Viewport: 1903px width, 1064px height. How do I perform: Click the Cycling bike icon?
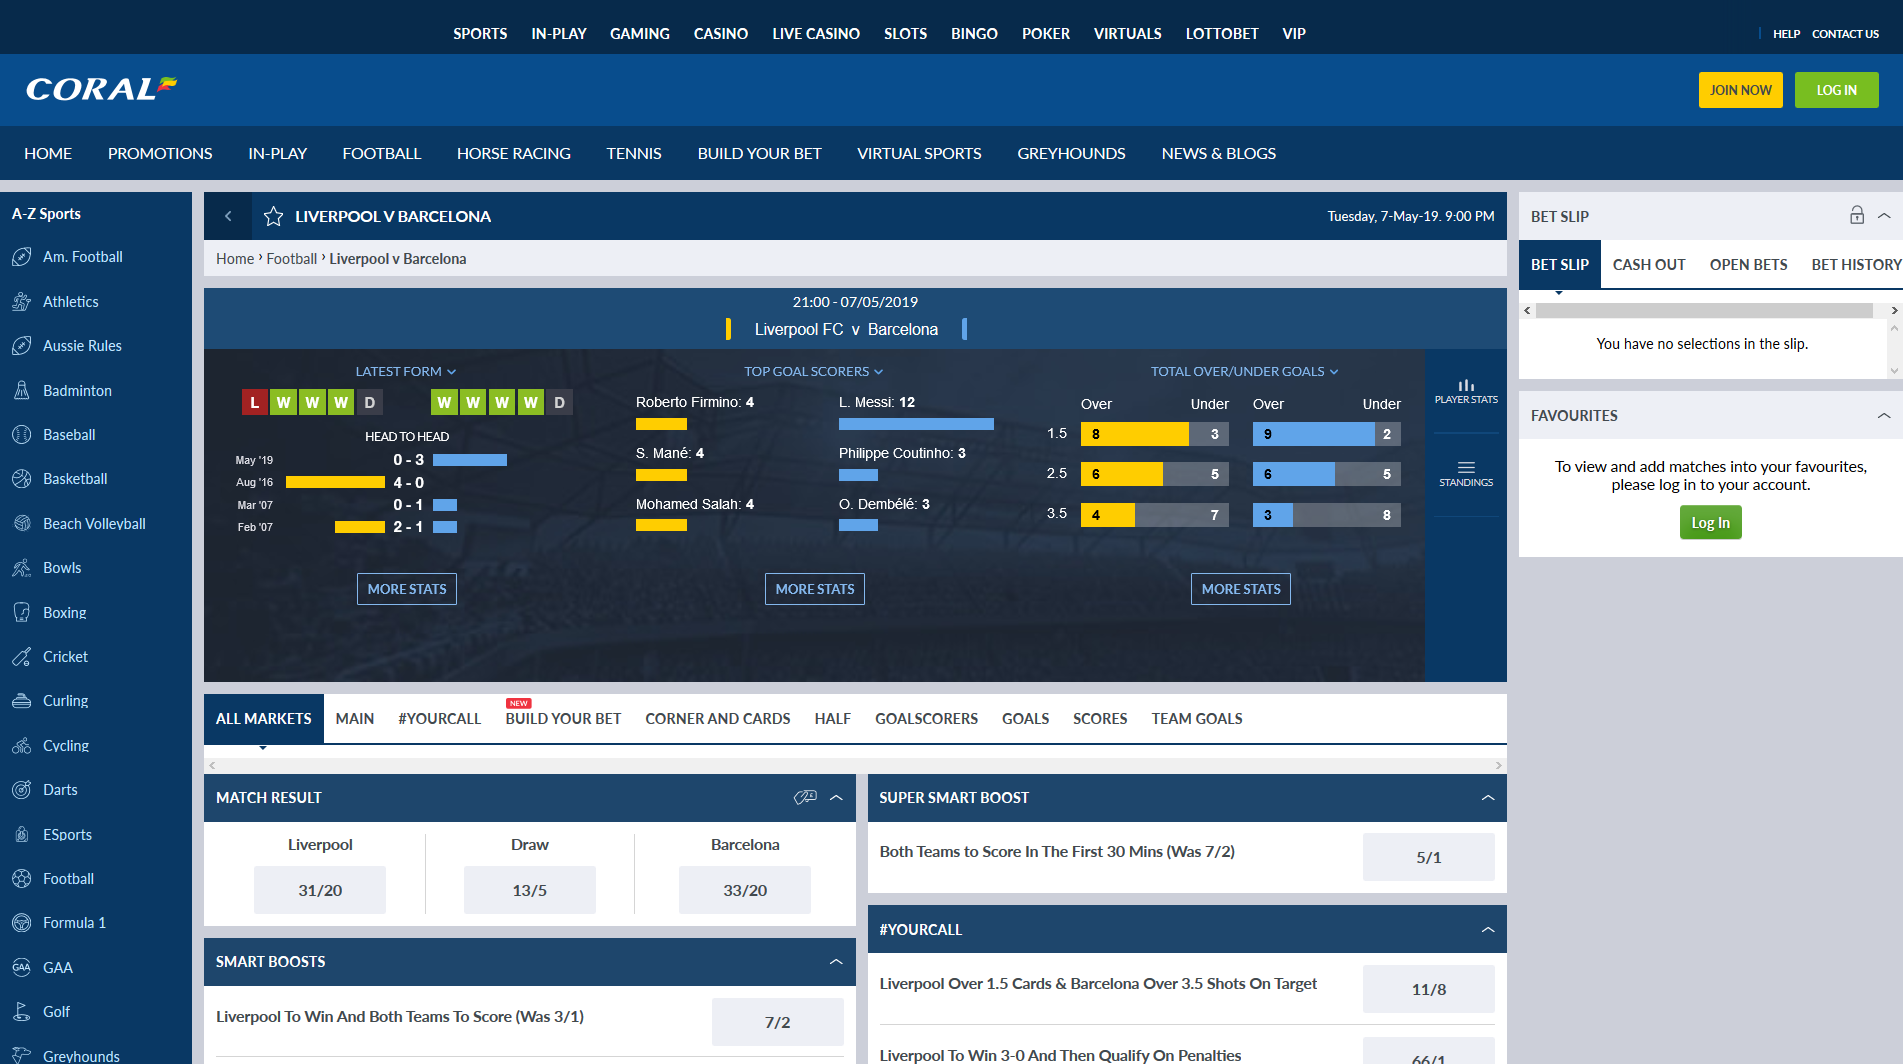pos(22,745)
